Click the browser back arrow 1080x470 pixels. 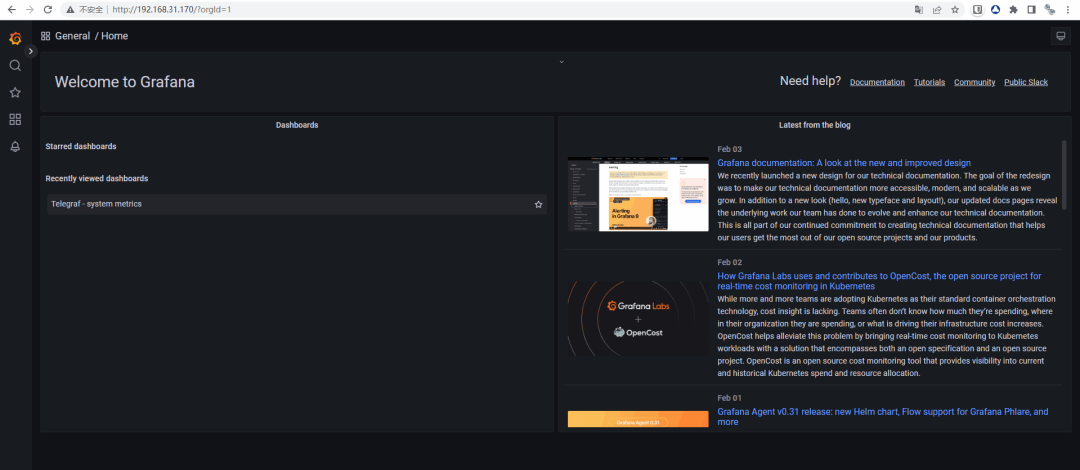(x=12, y=10)
